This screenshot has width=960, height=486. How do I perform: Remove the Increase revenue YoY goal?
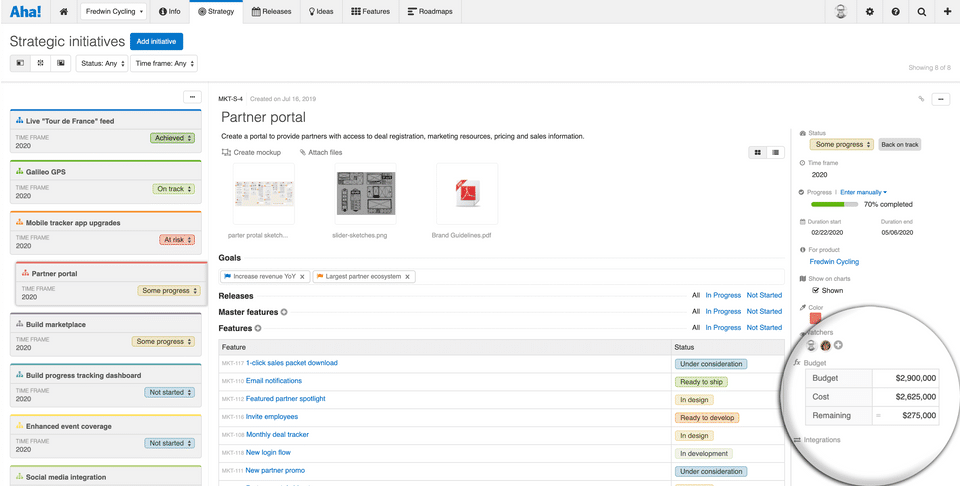302,277
